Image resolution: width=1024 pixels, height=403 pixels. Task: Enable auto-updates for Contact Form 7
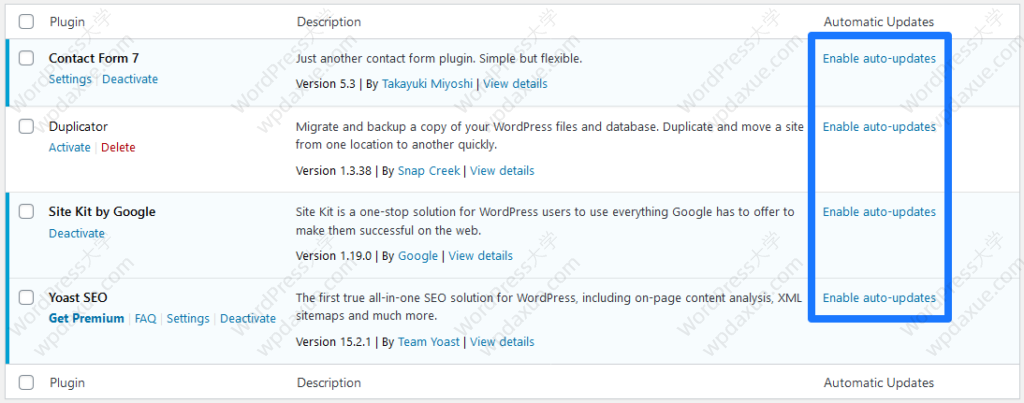pyautogui.click(x=879, y=59)
